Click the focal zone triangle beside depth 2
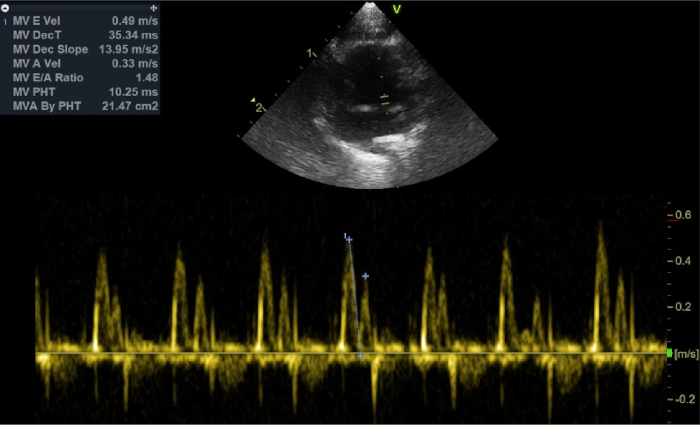 click(x=253, y=100)
